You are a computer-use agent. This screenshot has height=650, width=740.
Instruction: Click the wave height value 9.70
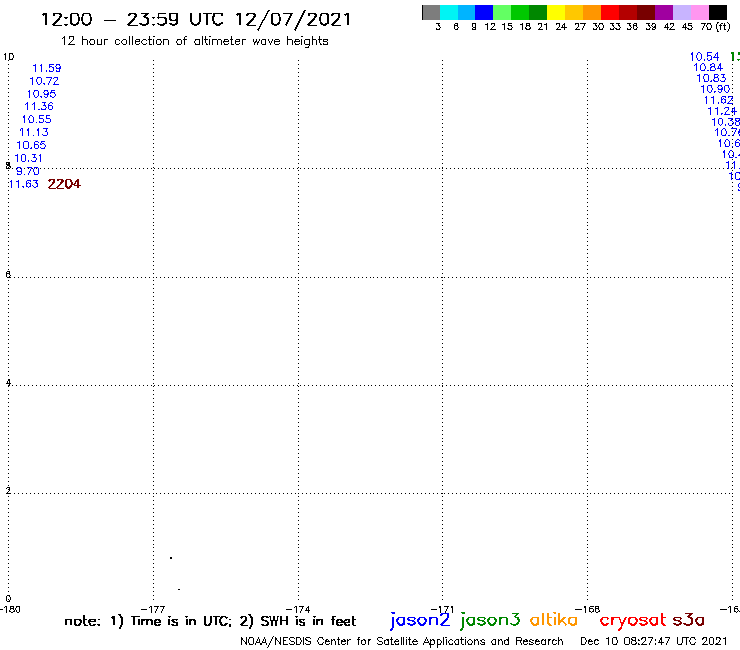click(x=27, y=171)
